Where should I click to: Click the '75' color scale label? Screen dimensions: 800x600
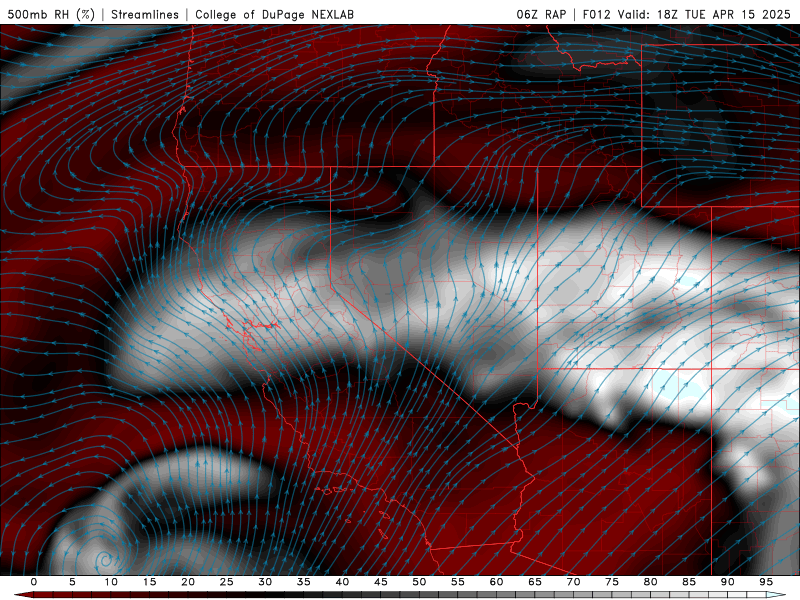tap(612, 582)
